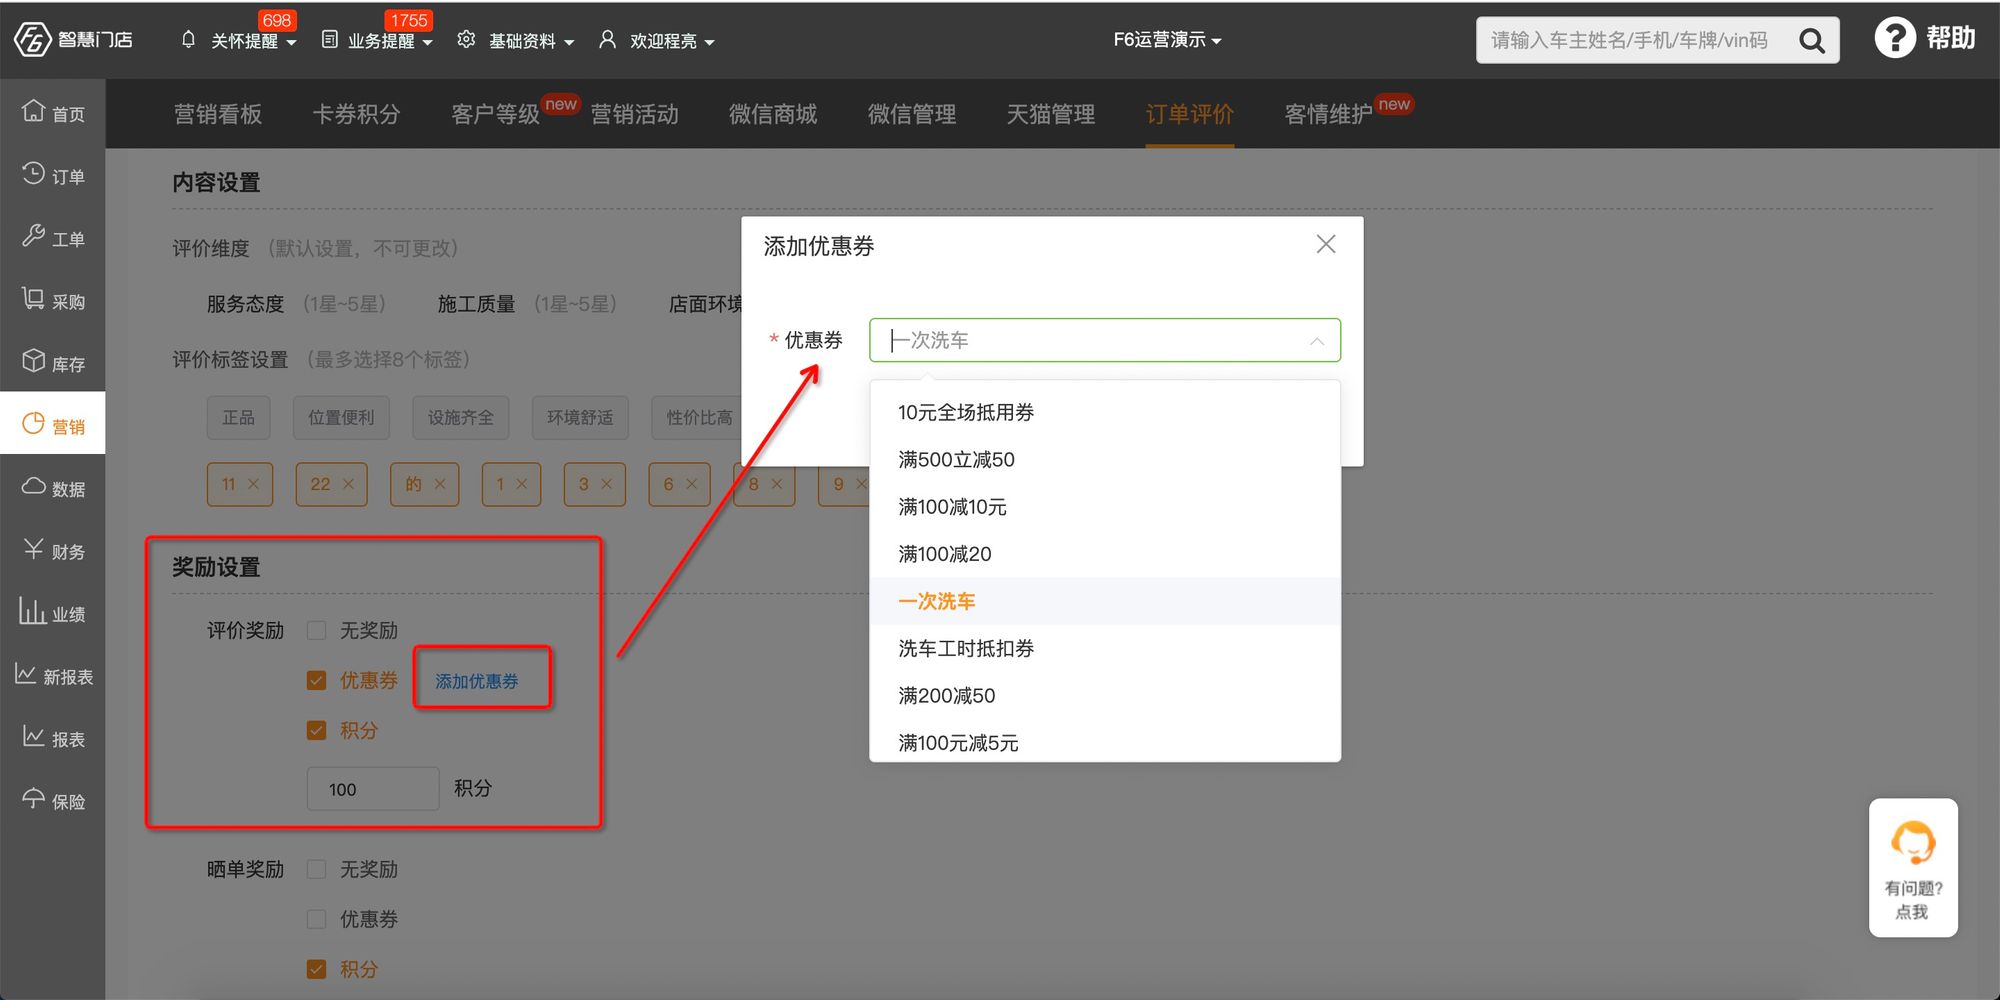Select 满100元减5元 option
Viewport: 2000px width, 1000px height.
pyautogui.click(x=1105, y=742)
